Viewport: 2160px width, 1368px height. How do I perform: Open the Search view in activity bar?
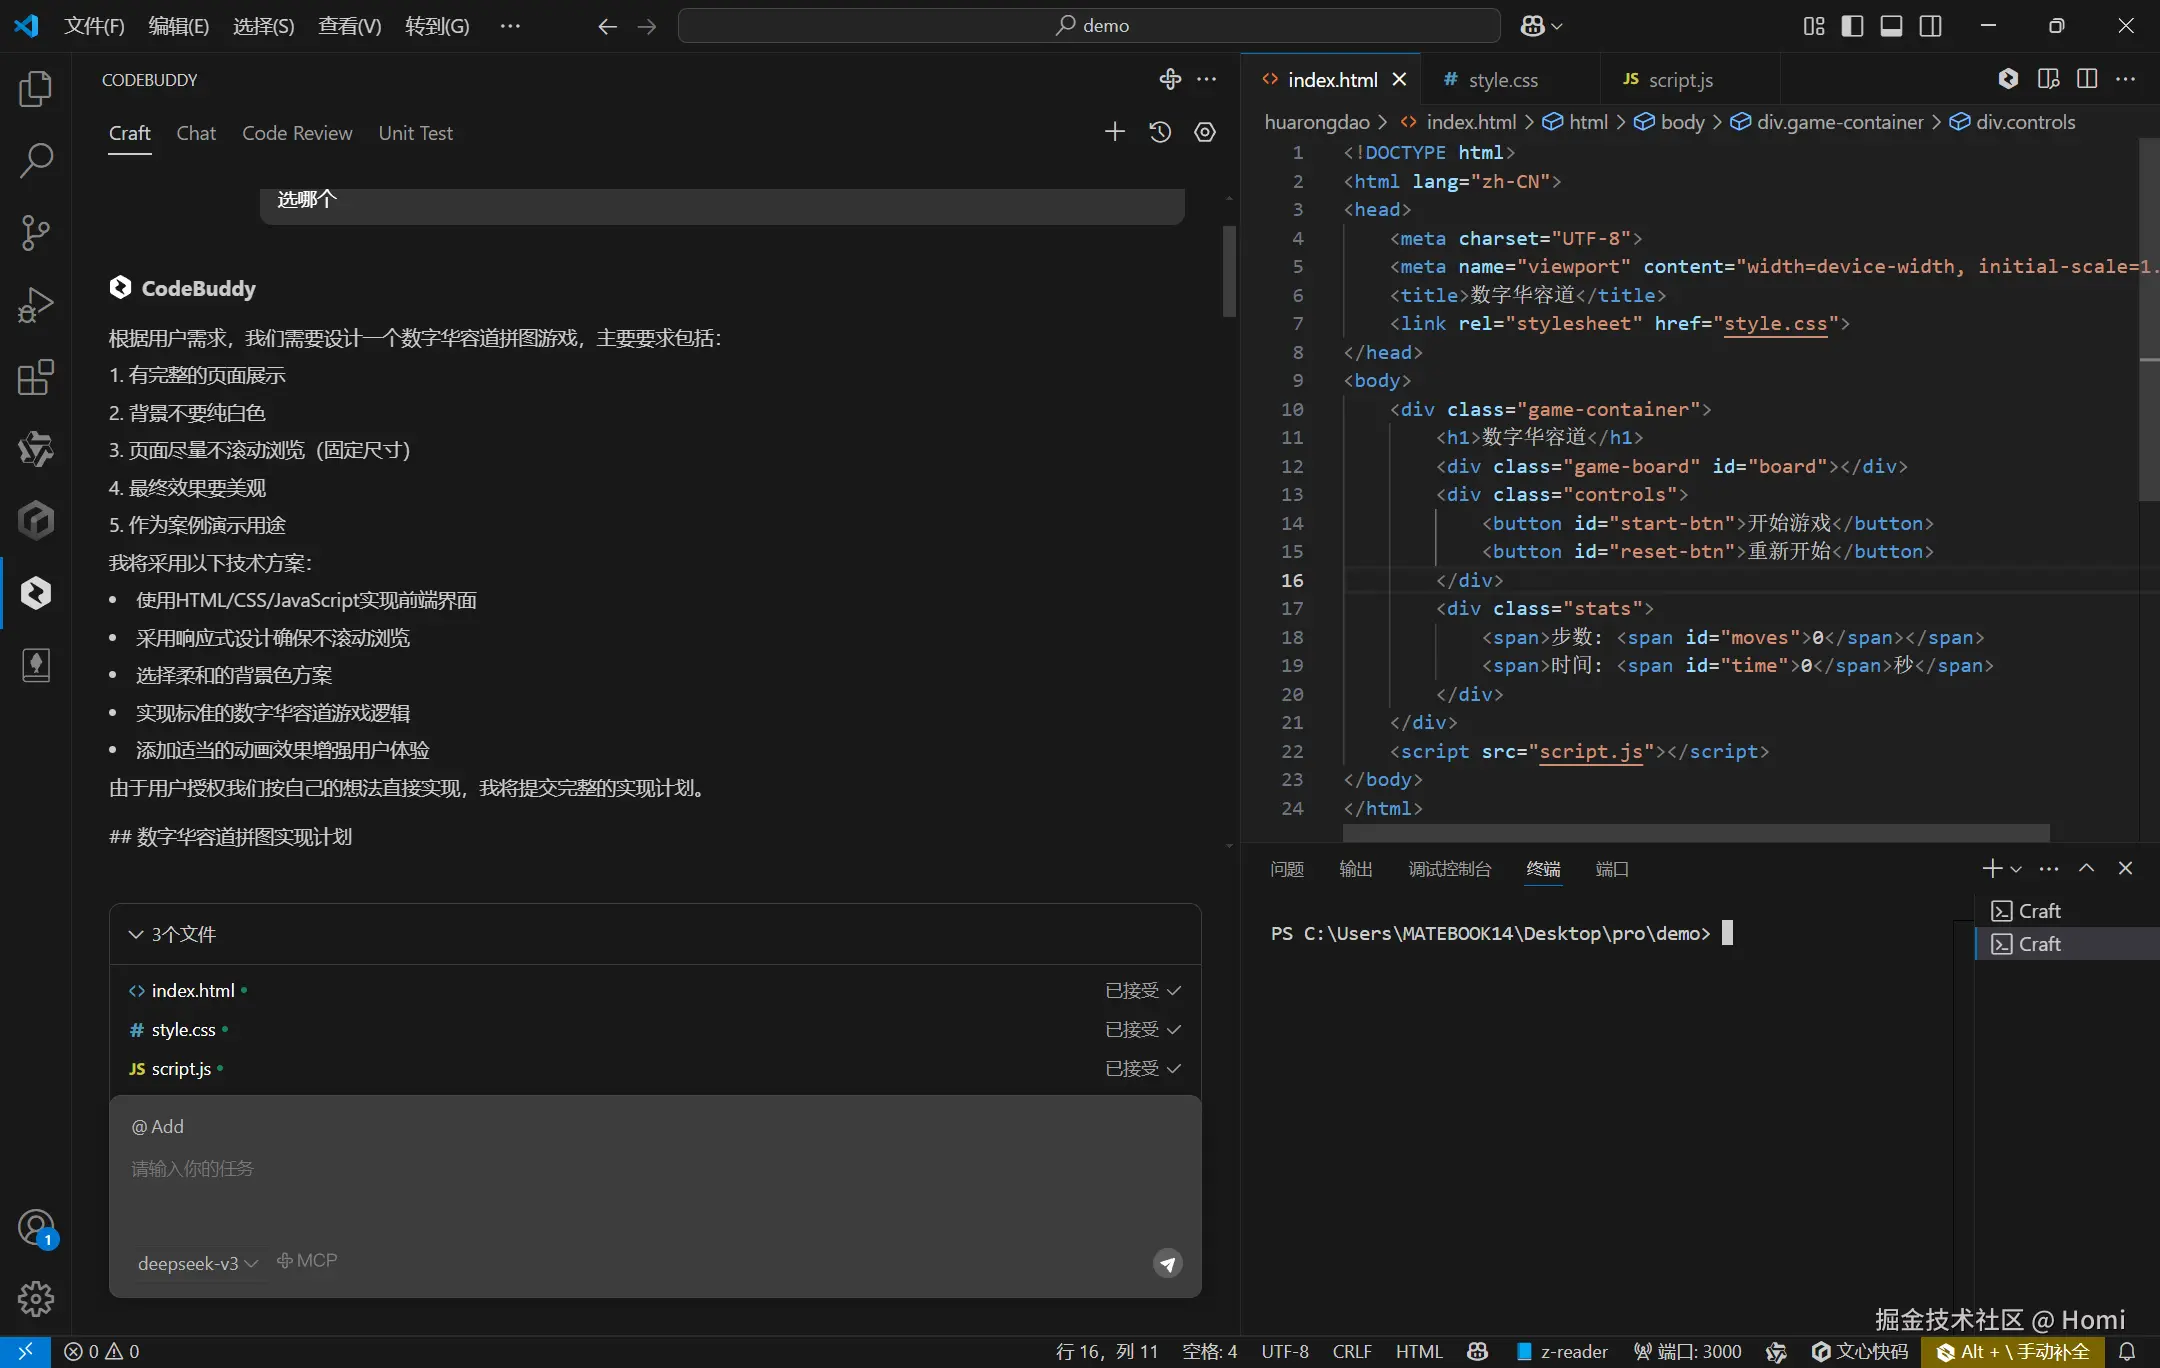tap(36, 161)
